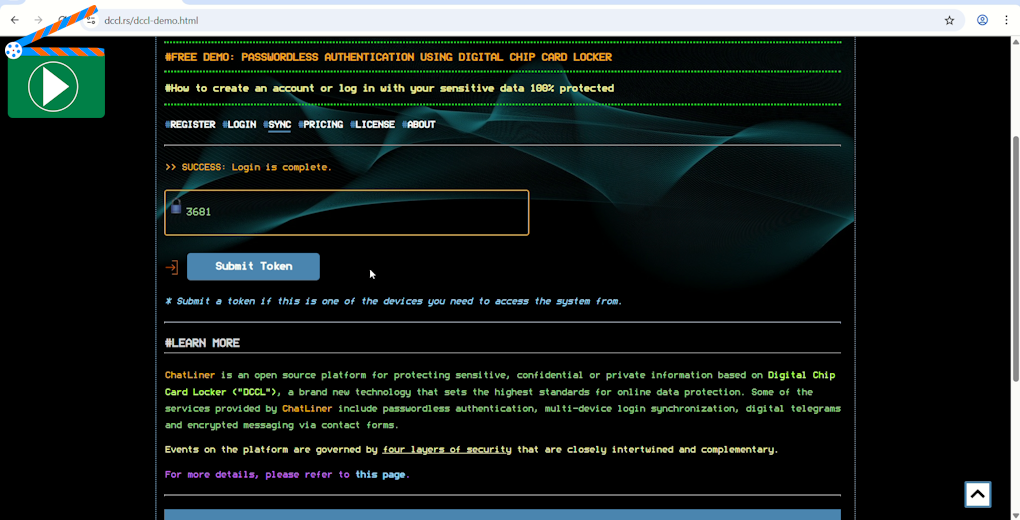Open the PRICING tab
The image size is (1020, 520).
point(322,125)
